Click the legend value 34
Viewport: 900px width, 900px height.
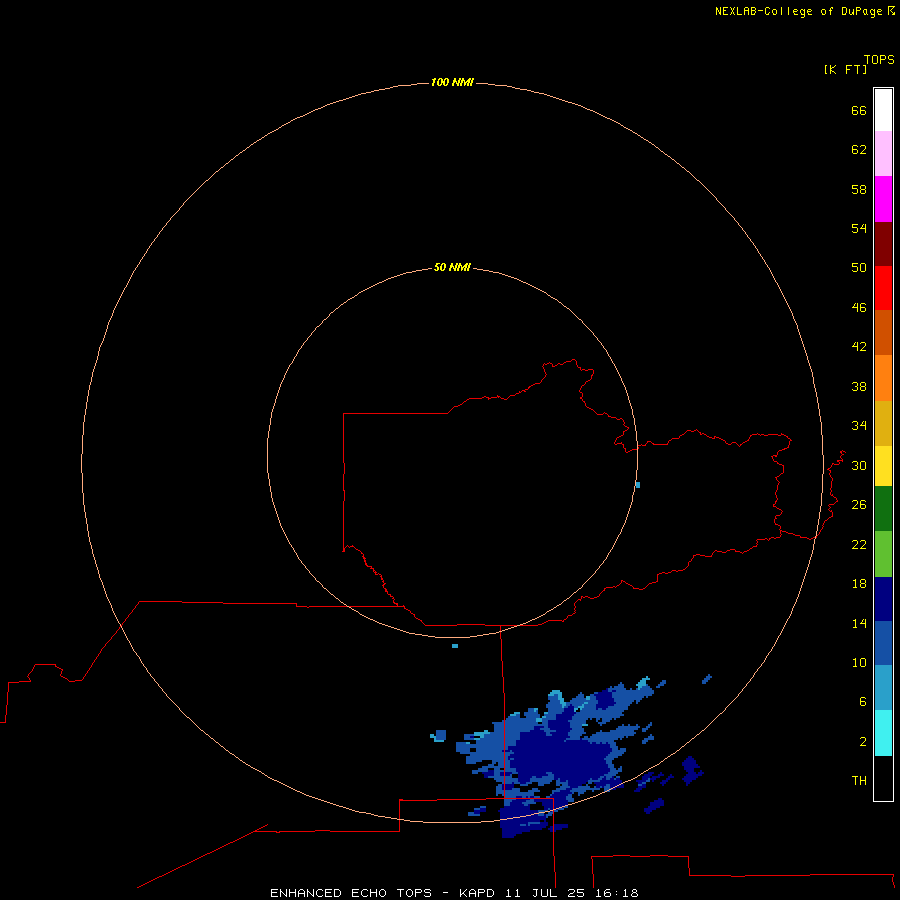point(859,425)
